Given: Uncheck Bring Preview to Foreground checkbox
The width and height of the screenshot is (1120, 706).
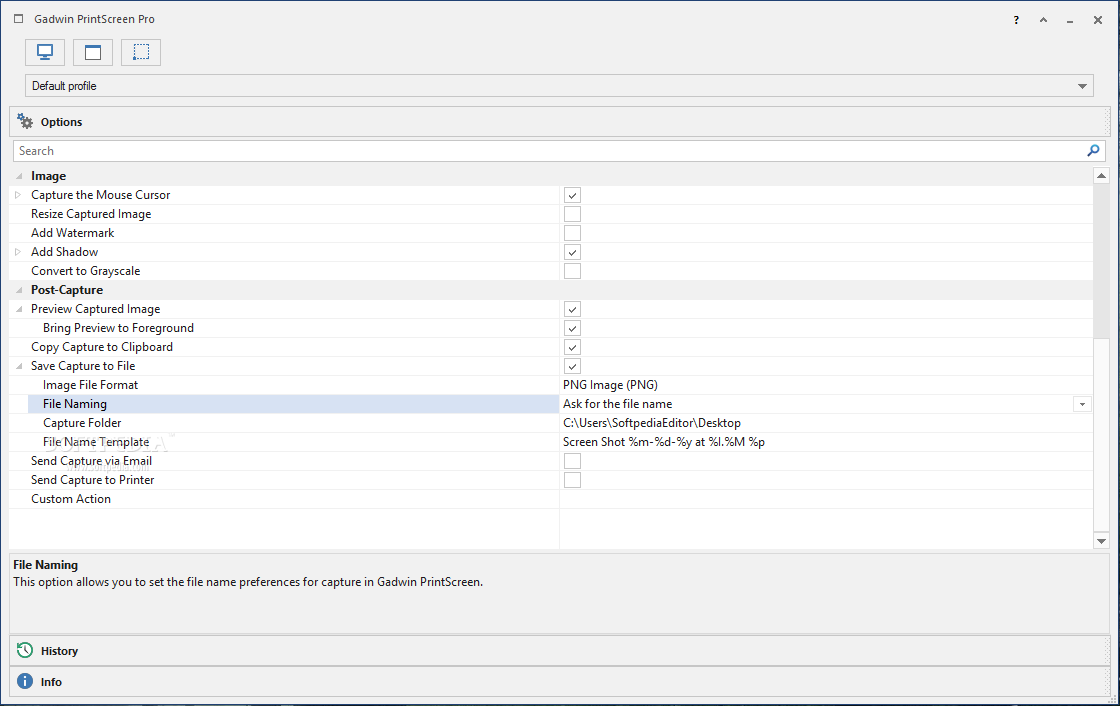Looking at the screenshot, I should coord(572,328).
